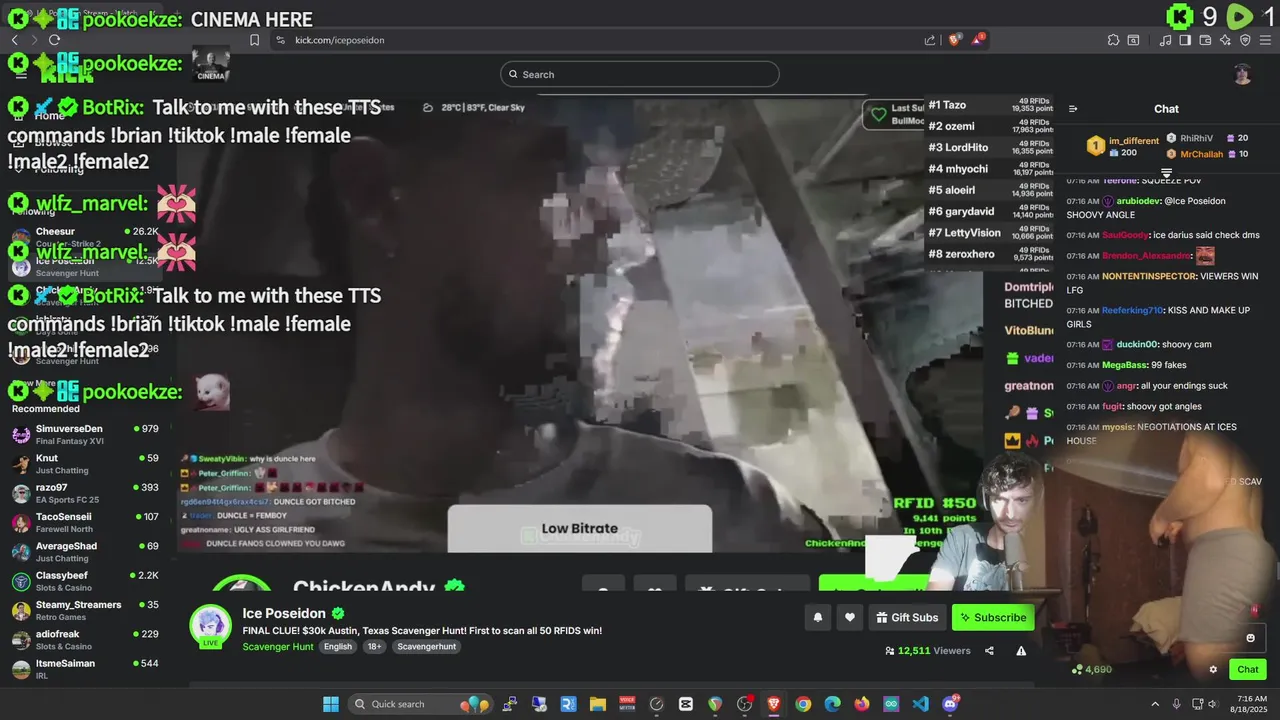Screen dimensions: 1280x720
Task: Click the Subscribe button
Action: (x=993, y=618)
